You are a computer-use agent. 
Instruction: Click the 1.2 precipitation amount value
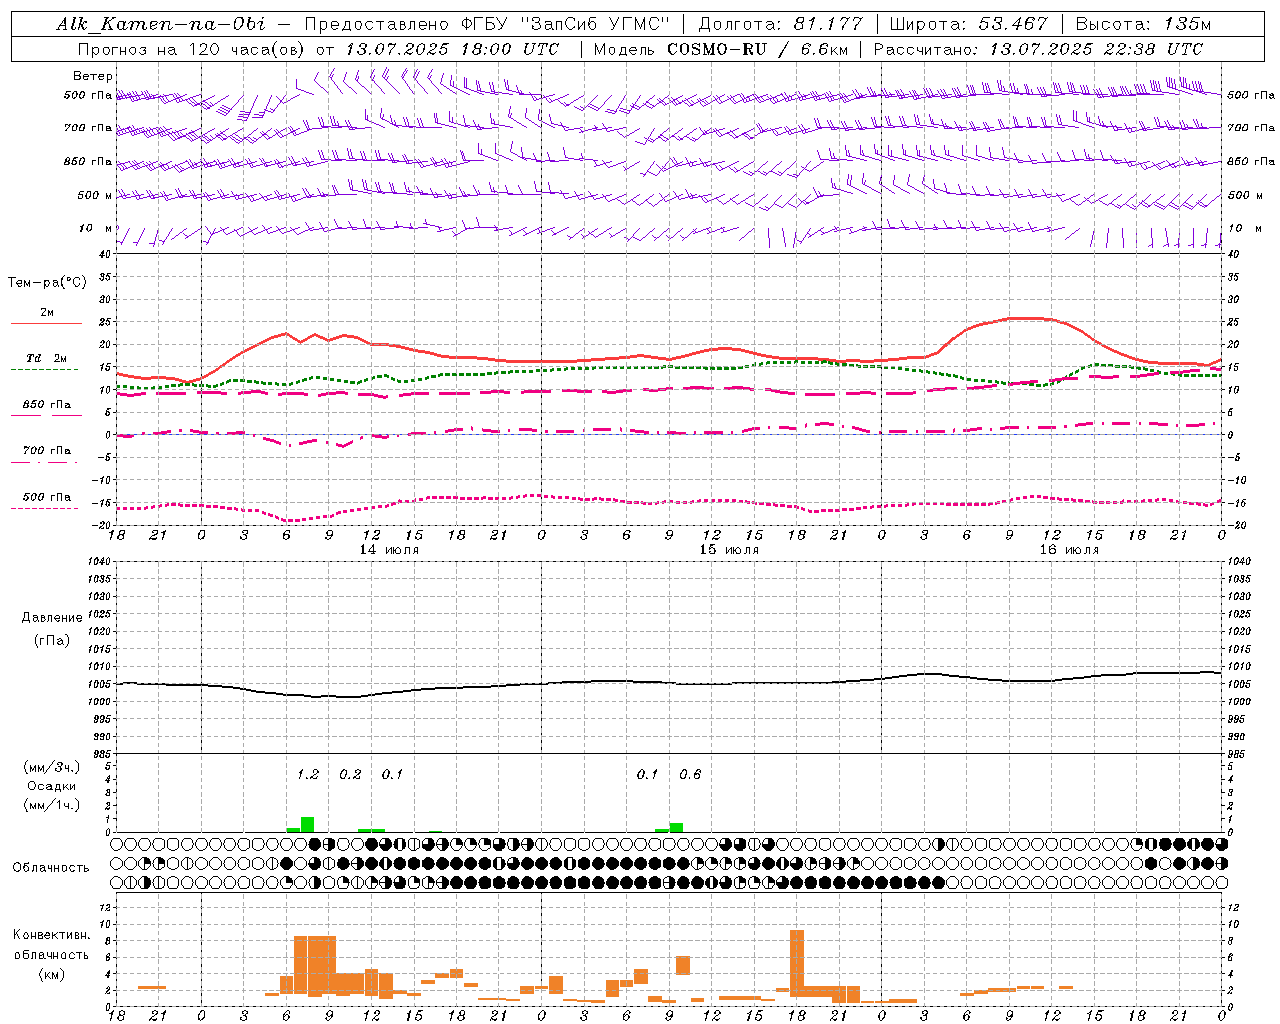[308, 775]
